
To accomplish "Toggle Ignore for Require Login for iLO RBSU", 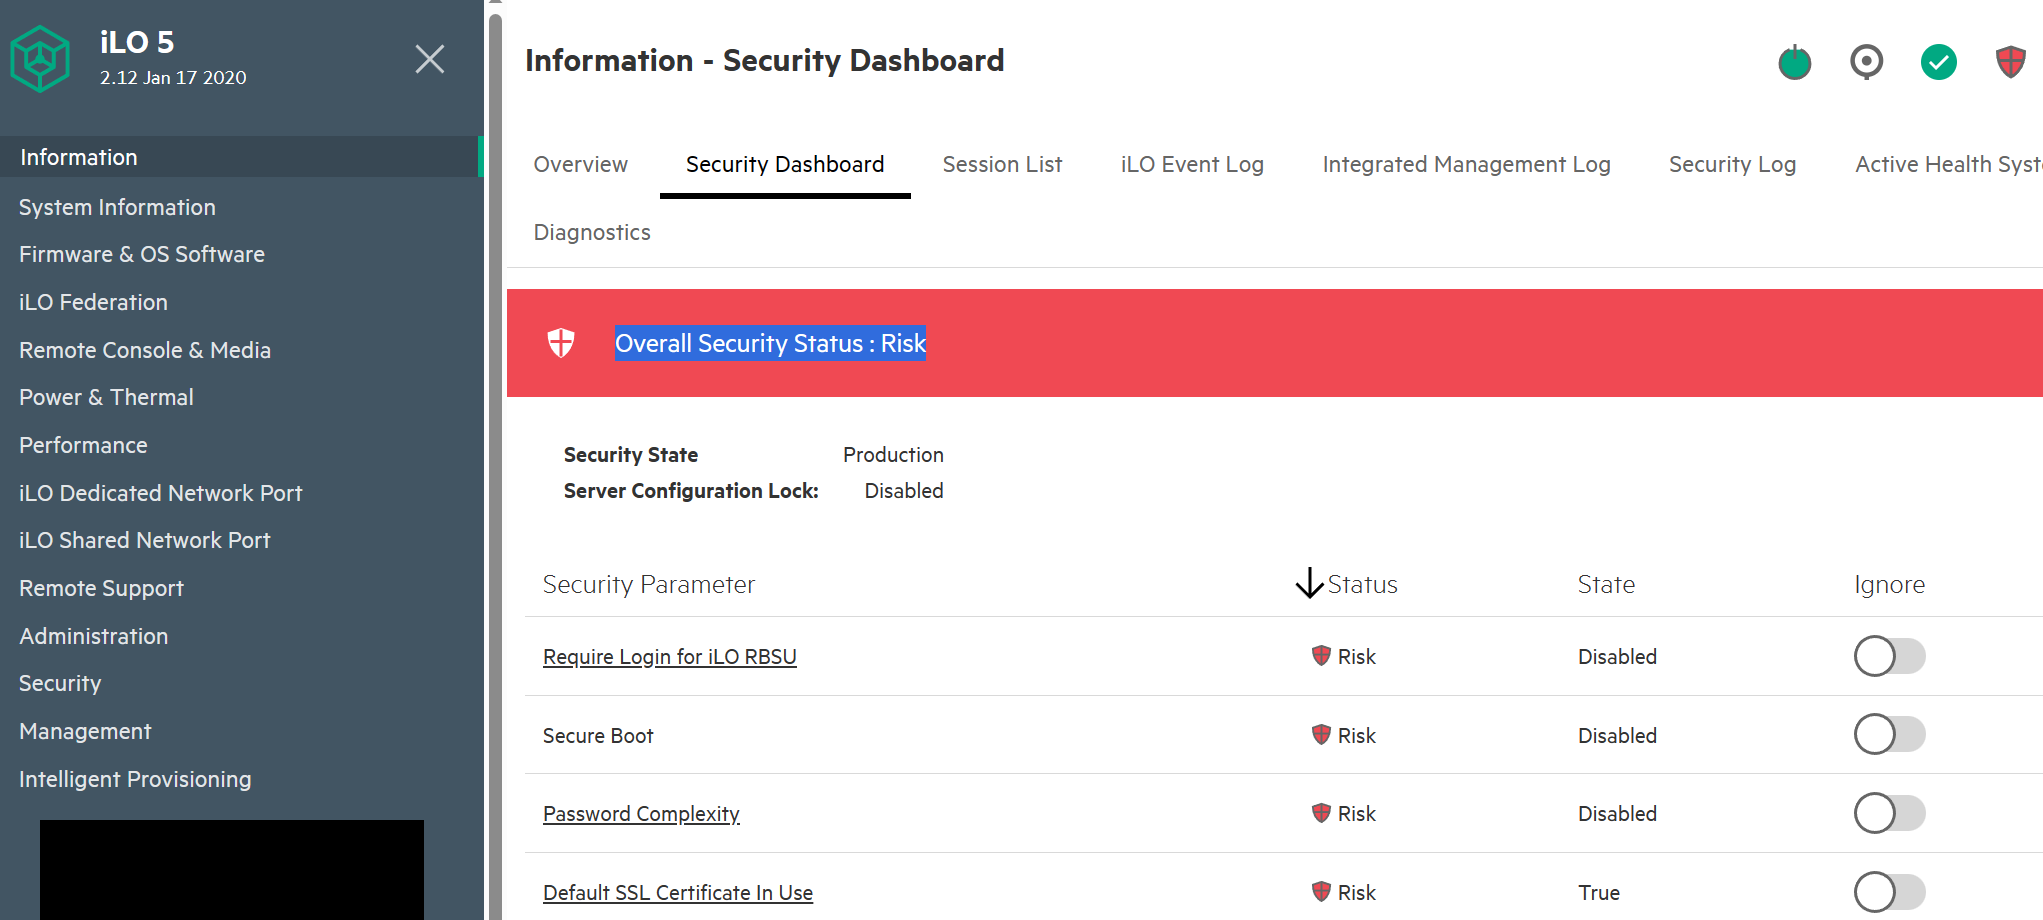I will pos(1889,656).
